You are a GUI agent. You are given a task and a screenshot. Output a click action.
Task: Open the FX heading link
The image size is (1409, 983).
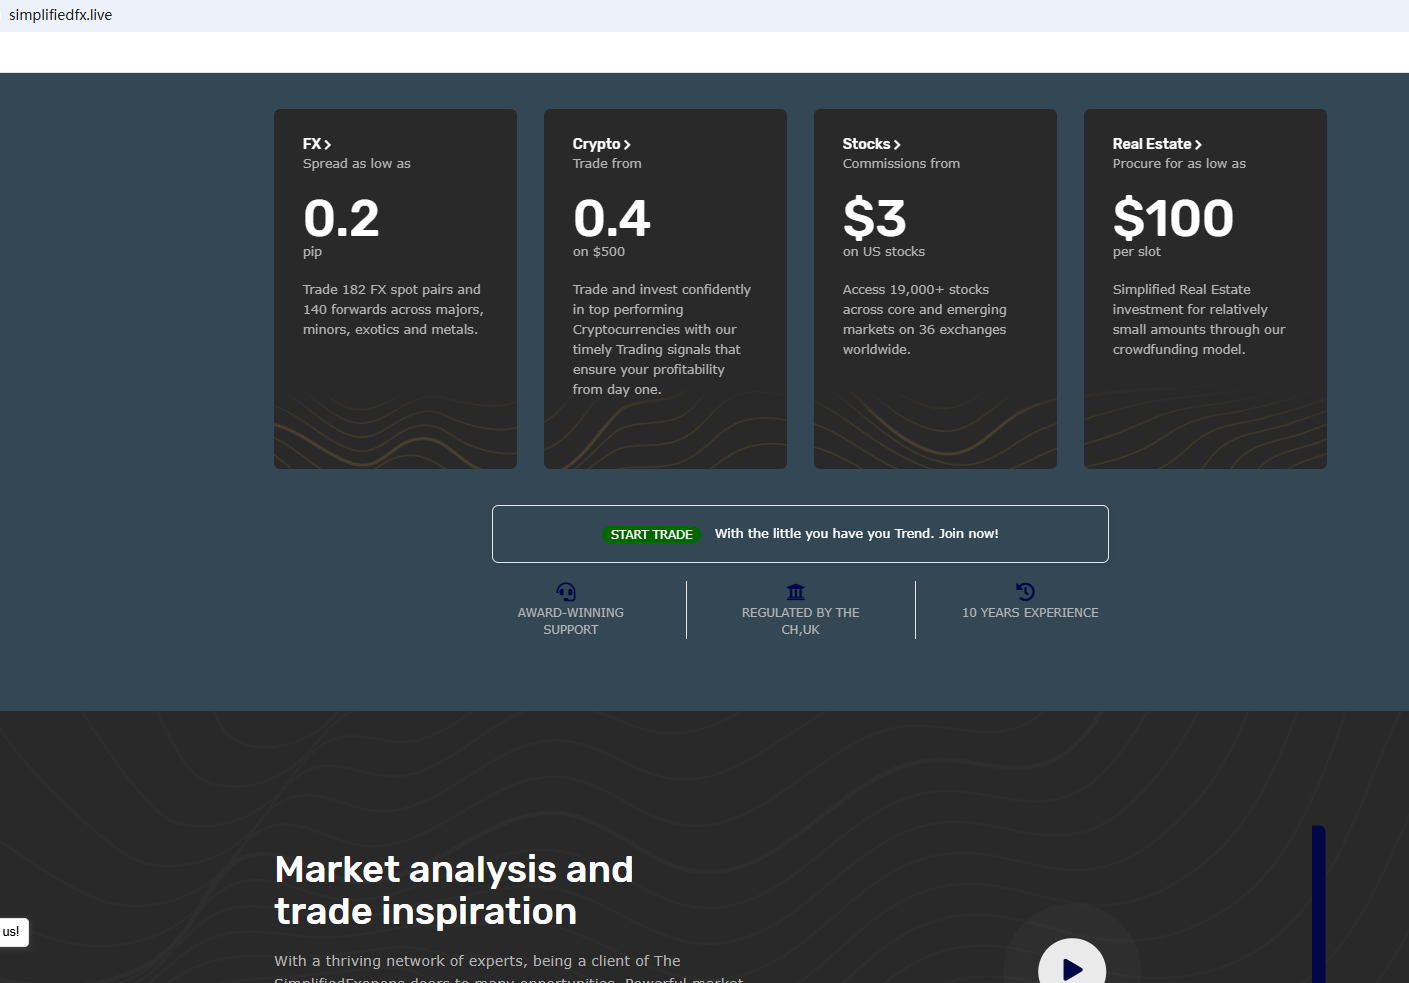point(317,144)
